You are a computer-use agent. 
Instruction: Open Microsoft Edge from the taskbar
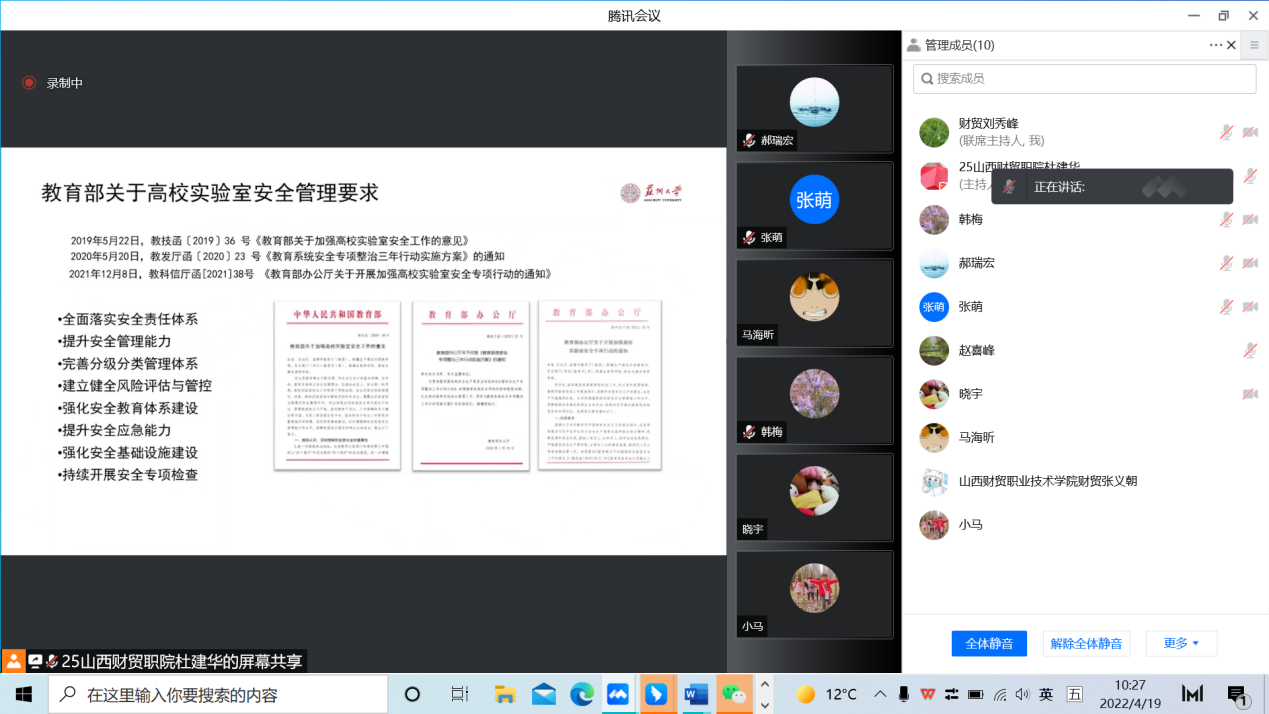point(581,694)
